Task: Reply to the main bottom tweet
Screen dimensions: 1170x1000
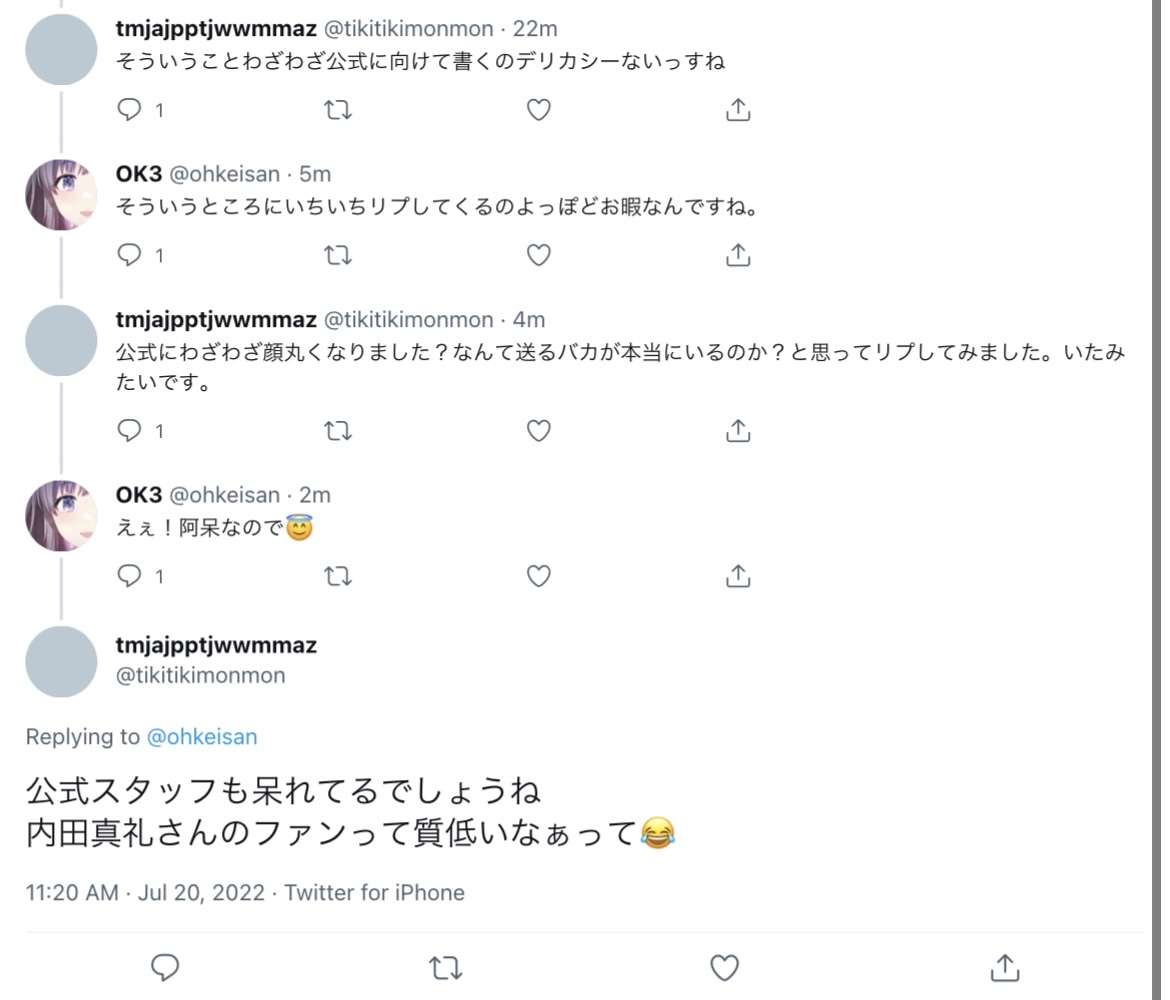Action: click(x=165, y=967)
